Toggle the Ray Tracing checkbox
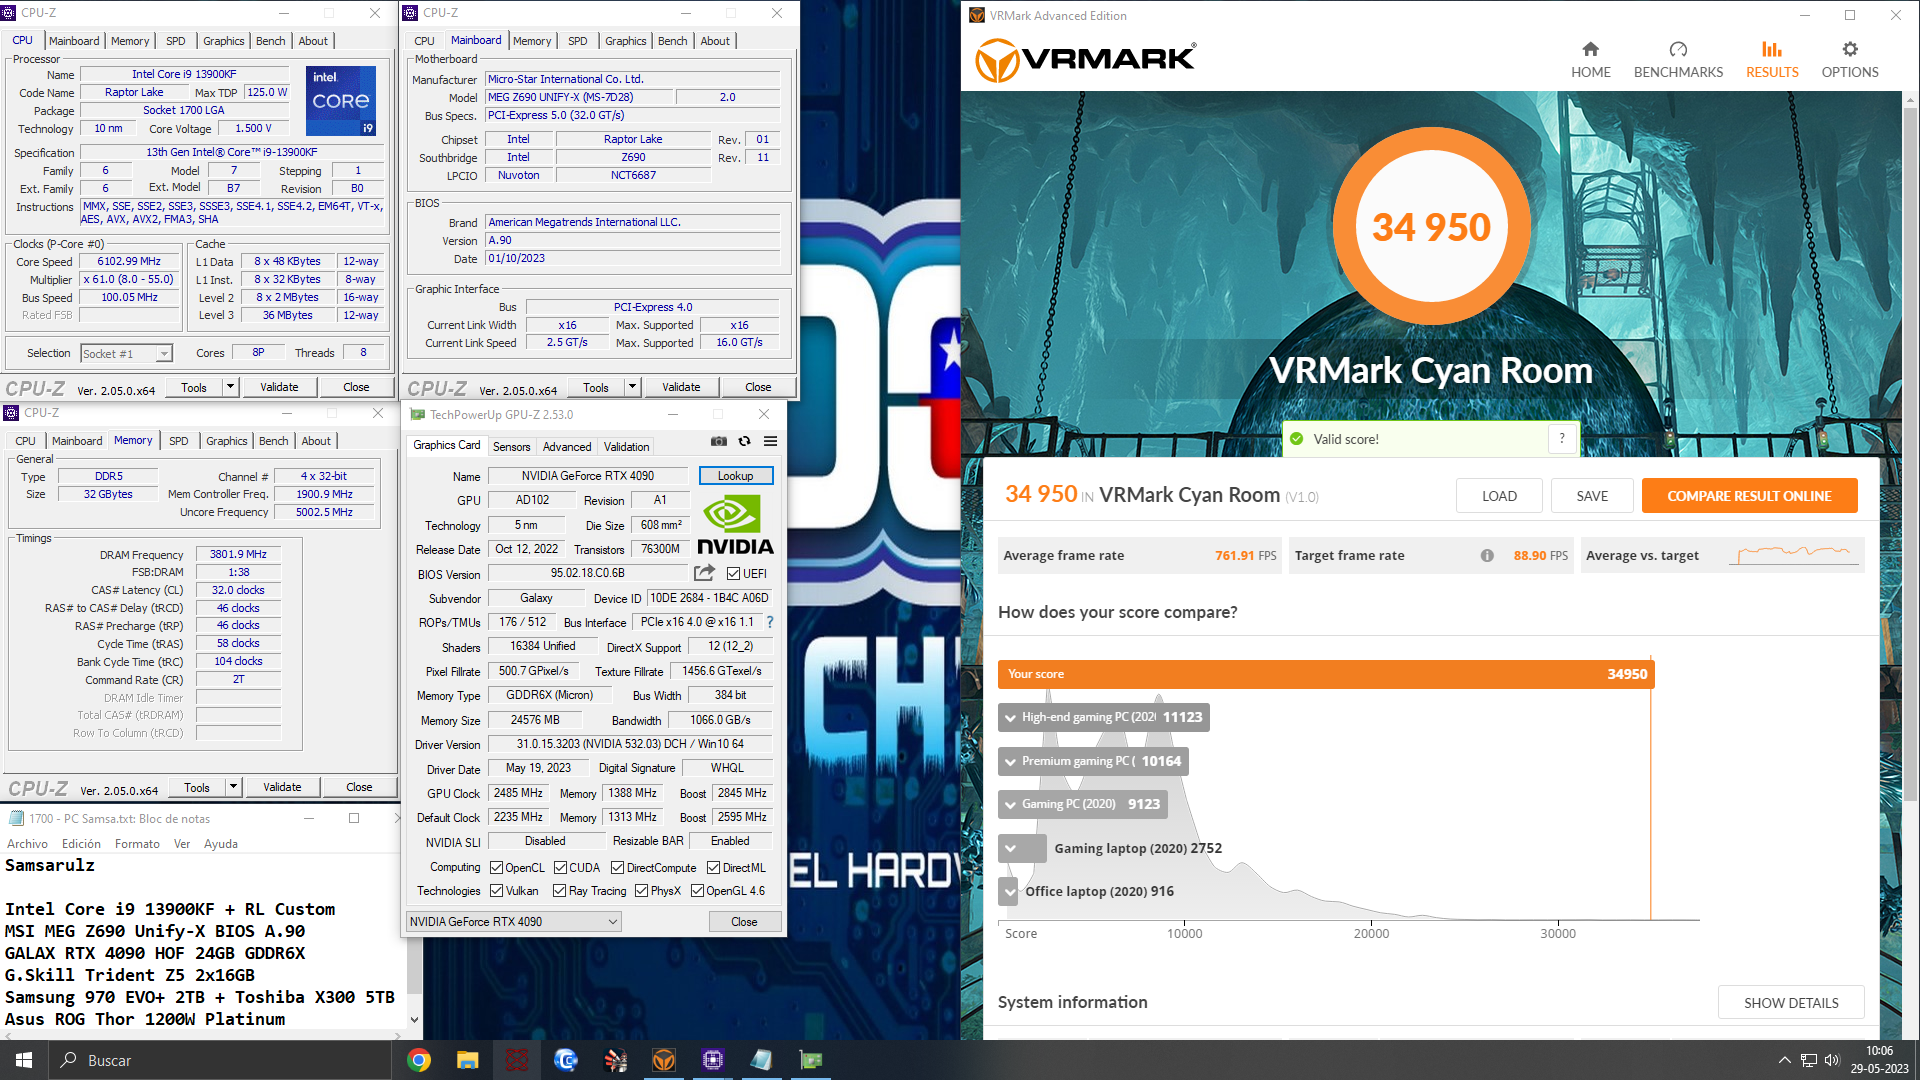Viewport: 1920px width, 1080px height. (559, 891)
